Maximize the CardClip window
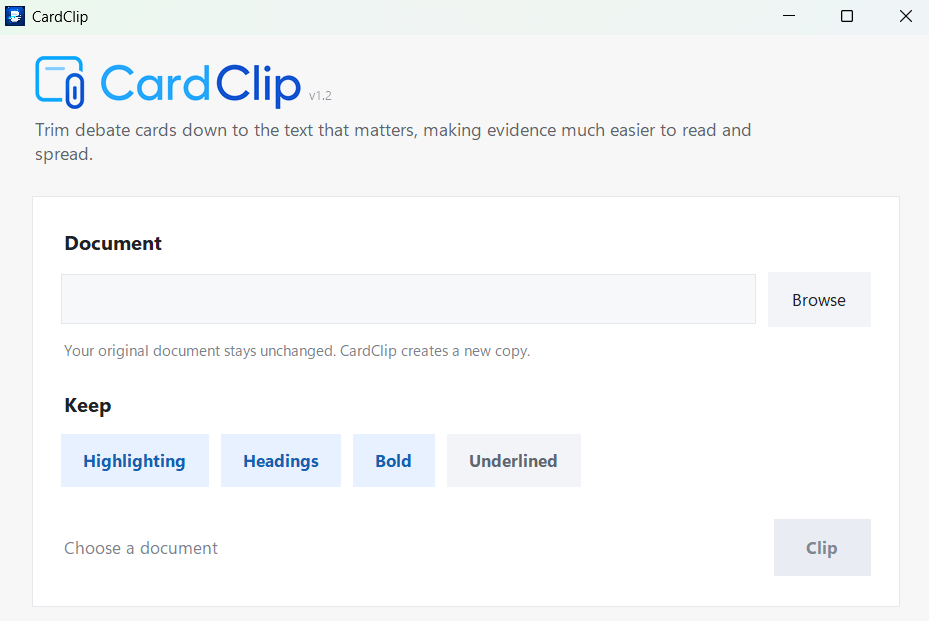 (847, 16)
